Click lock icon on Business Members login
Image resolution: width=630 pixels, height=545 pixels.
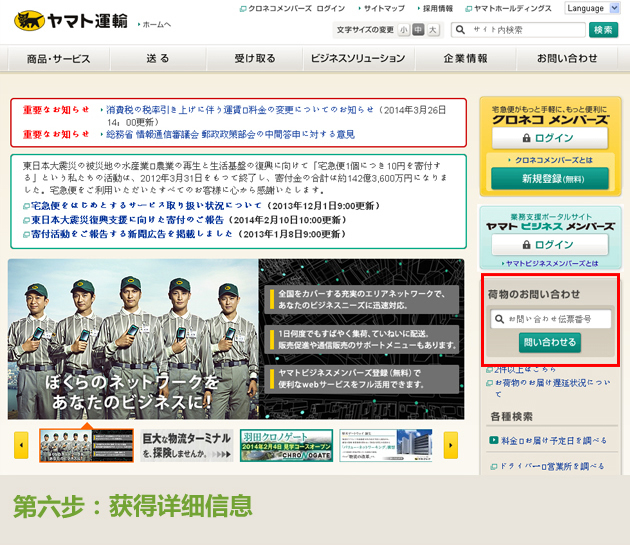pos(526,244)
